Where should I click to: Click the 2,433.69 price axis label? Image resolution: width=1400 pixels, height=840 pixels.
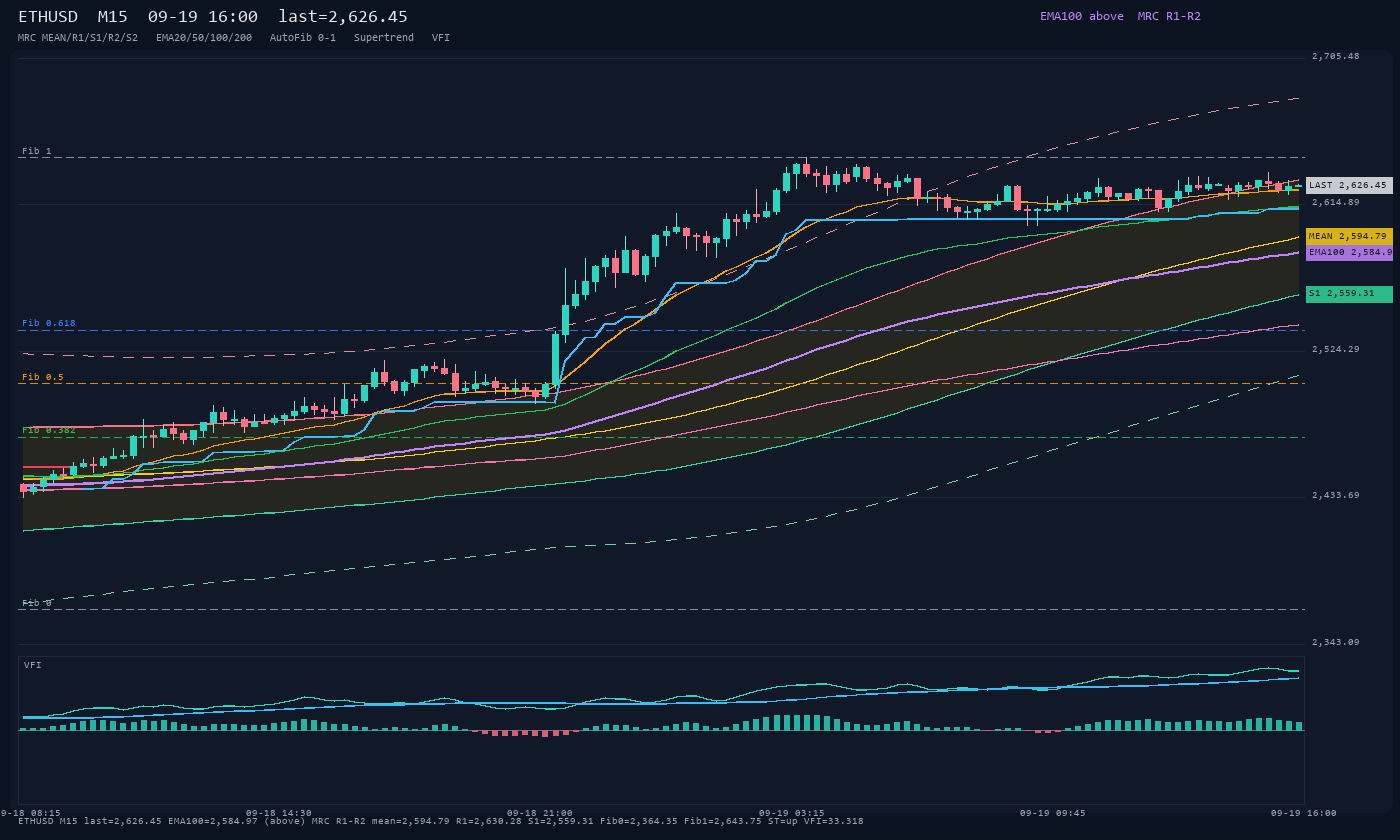(1336, 496)
